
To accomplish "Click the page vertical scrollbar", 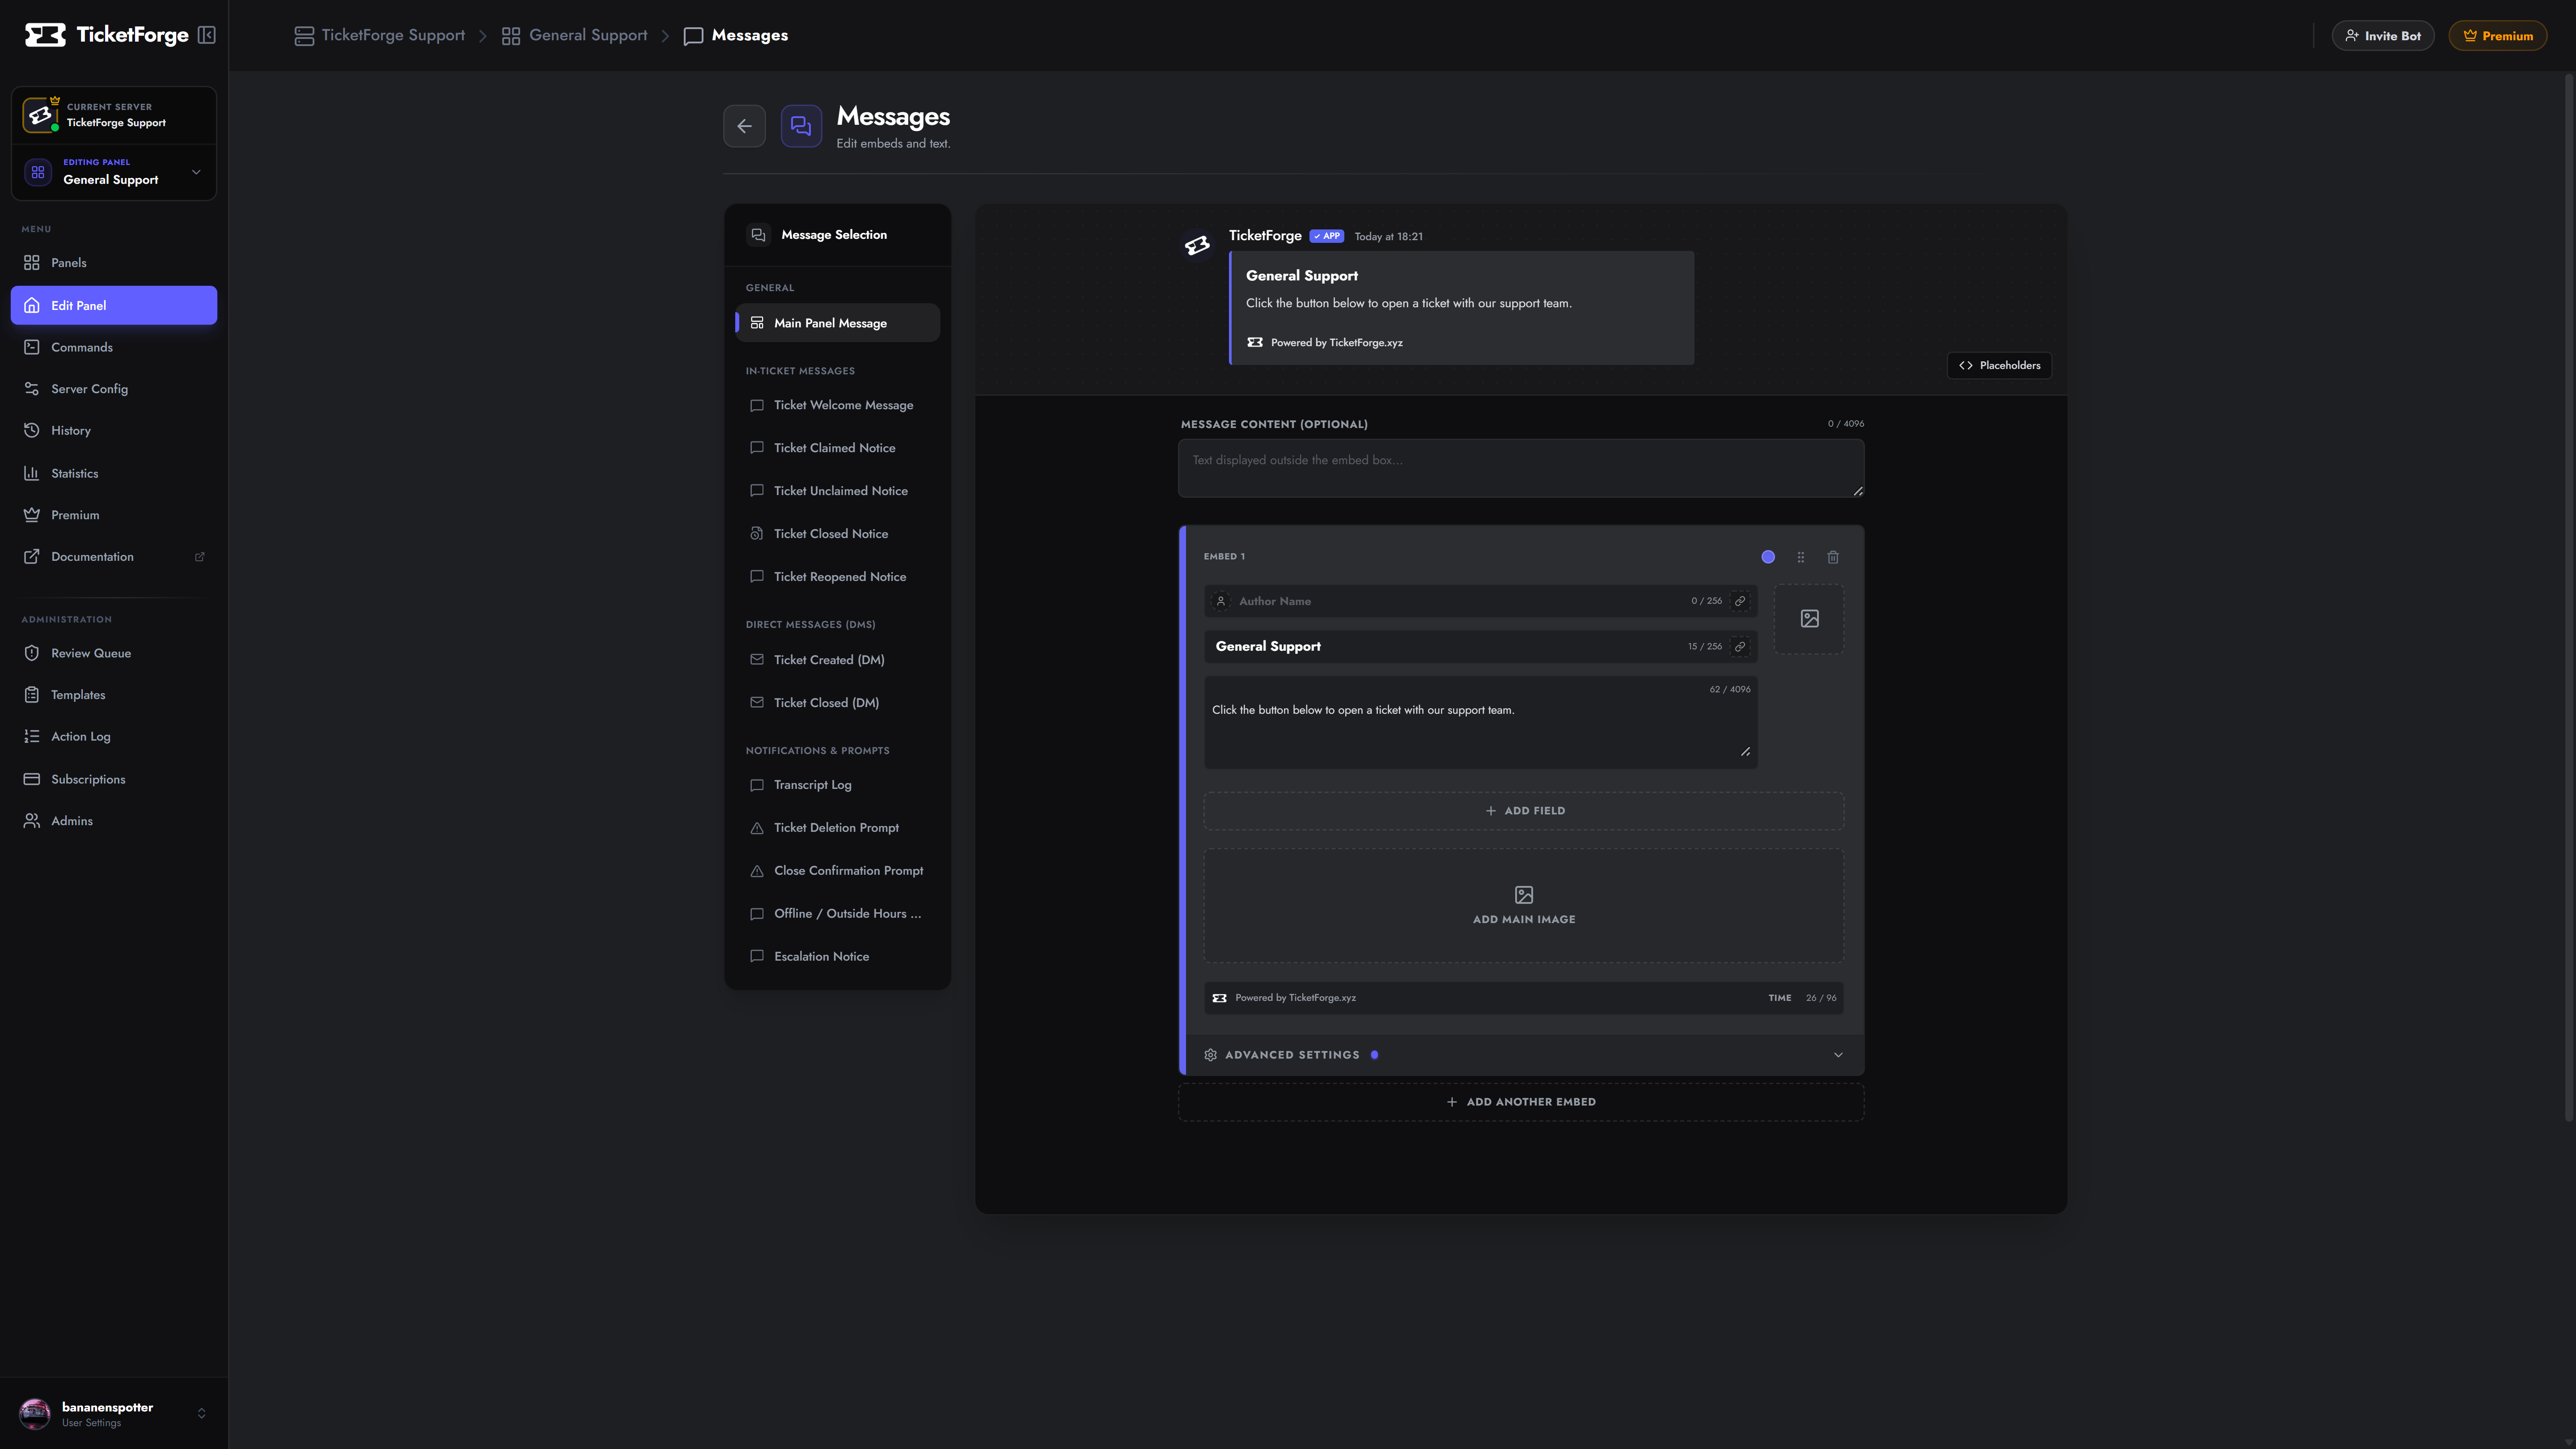I will point(2569,598).
